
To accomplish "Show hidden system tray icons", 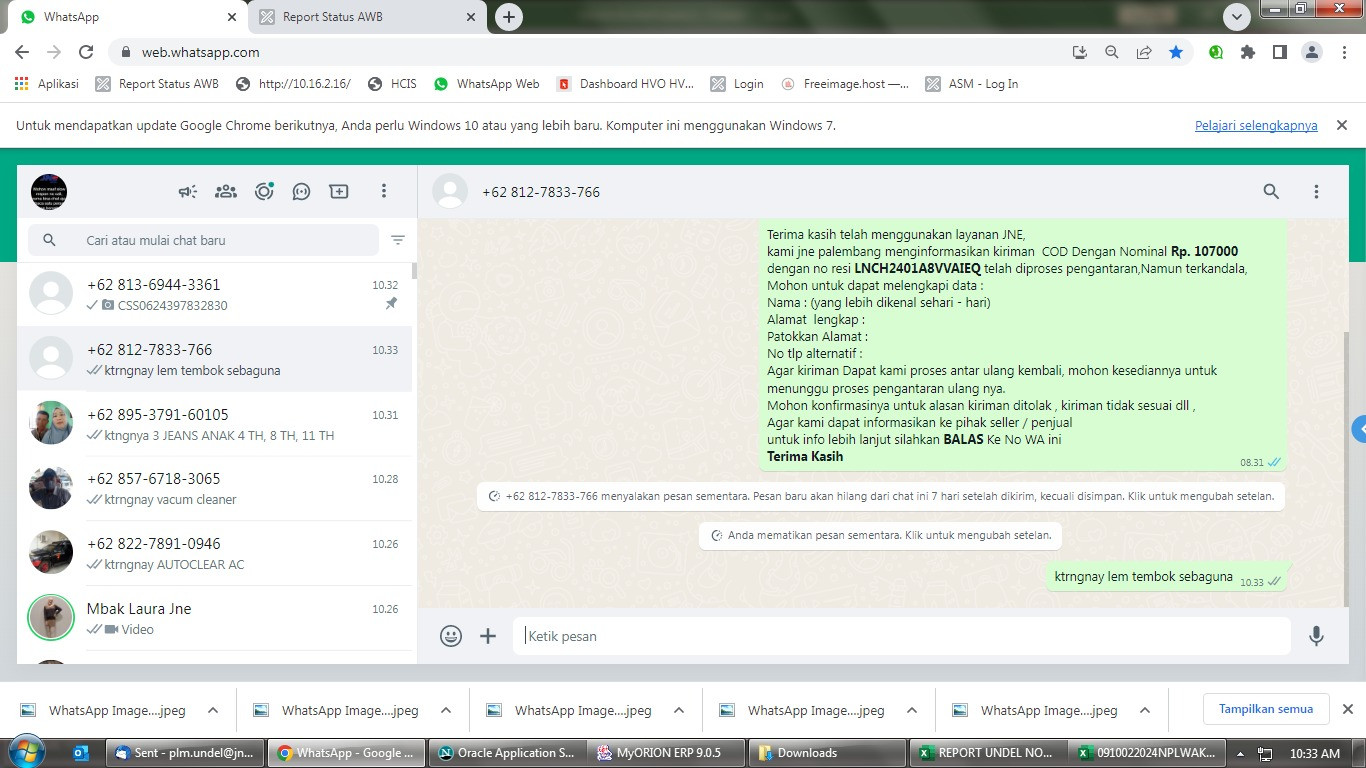I will point(1241,754).
